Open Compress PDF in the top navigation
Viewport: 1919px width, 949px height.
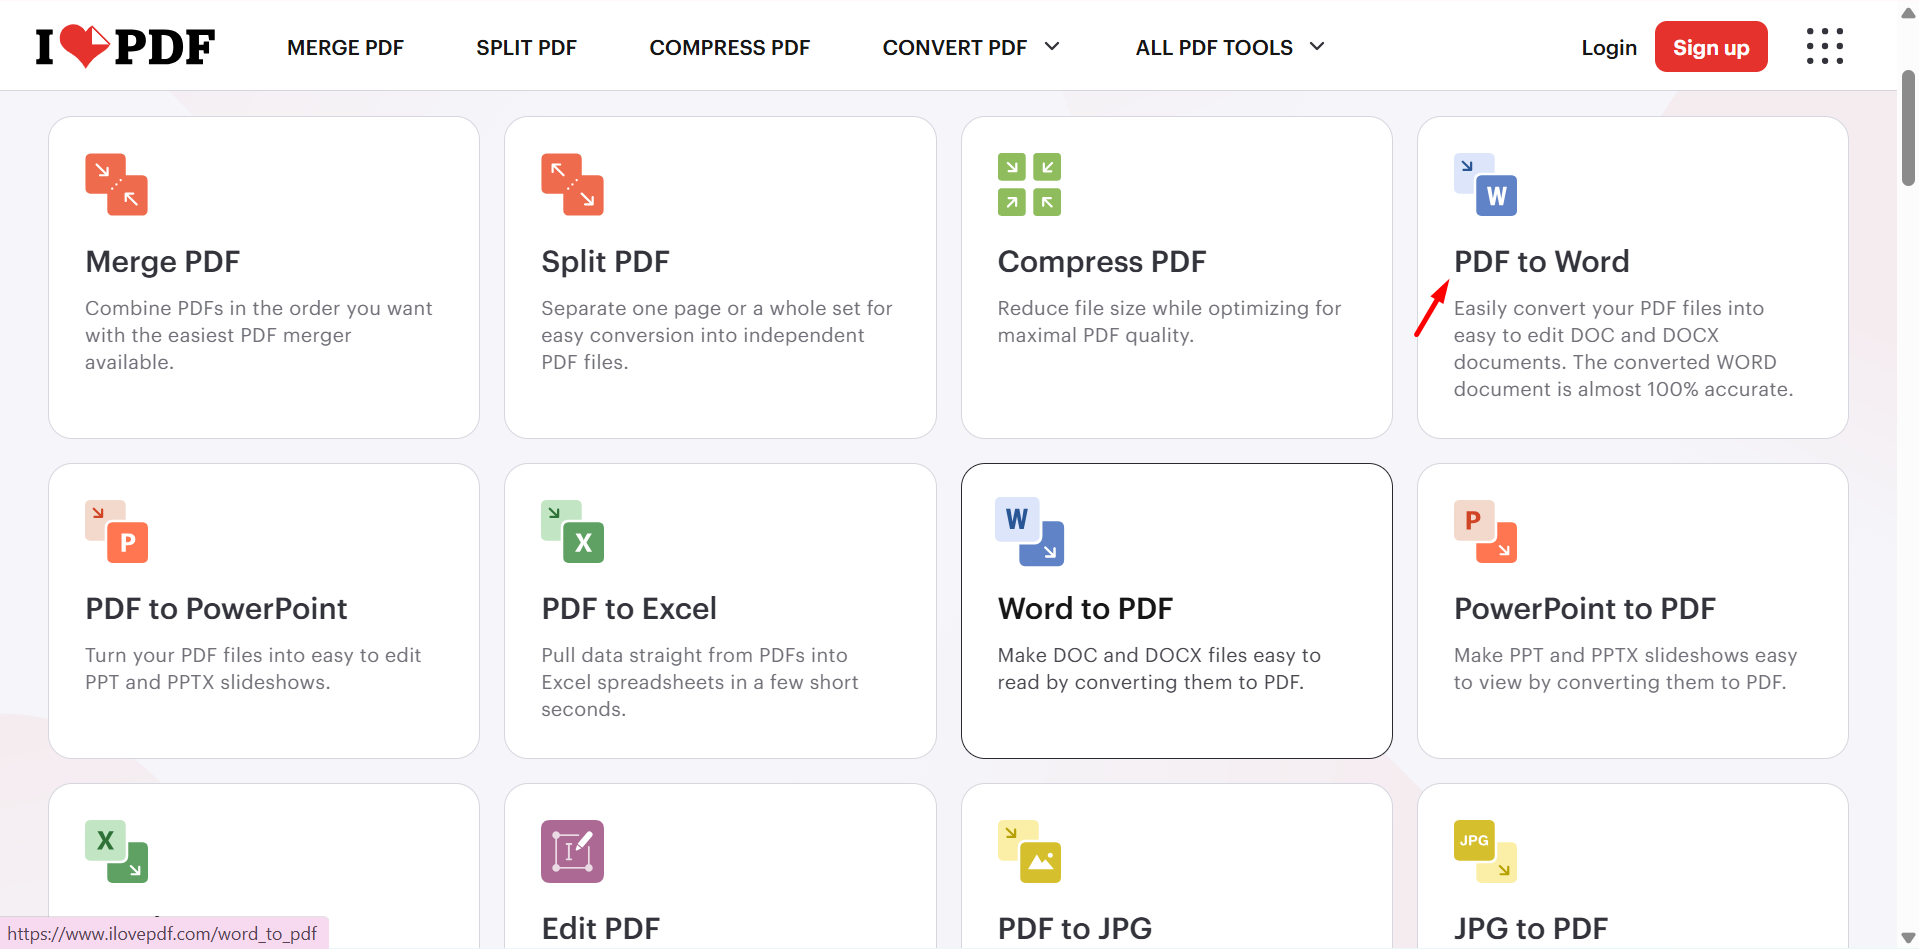(x=729, y=47)
